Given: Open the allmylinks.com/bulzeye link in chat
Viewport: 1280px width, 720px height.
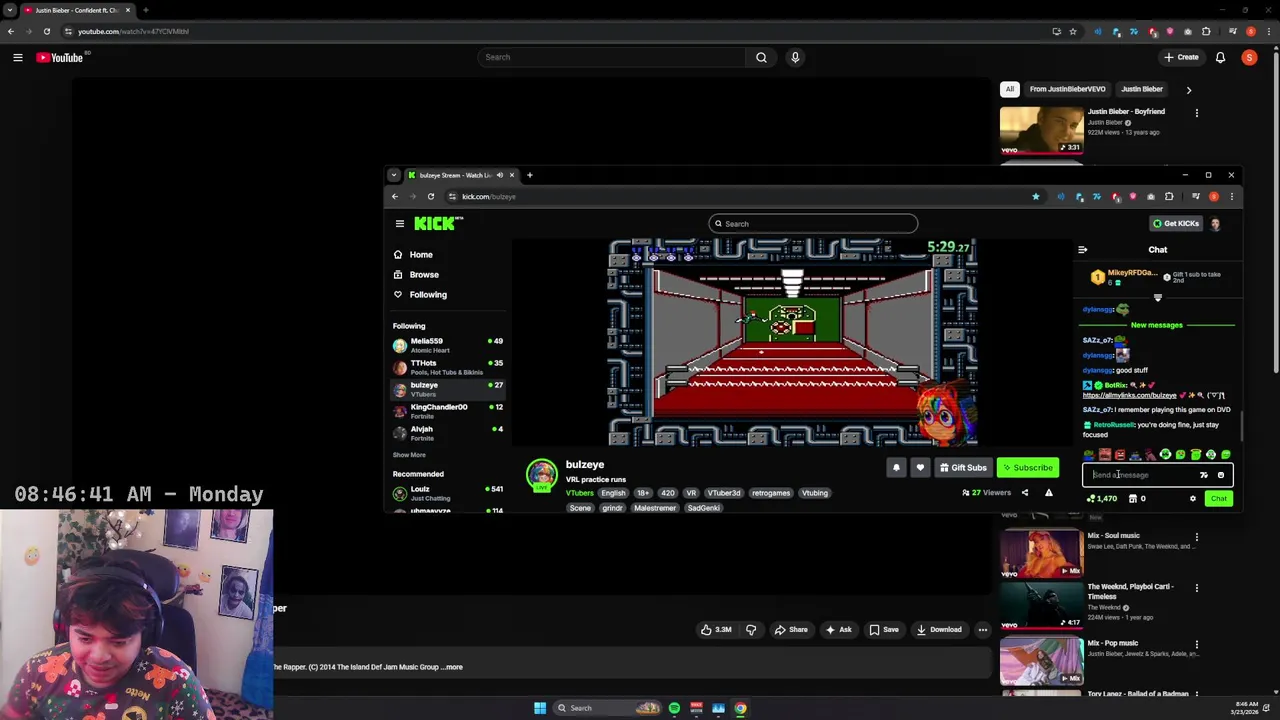Looking at the screenshot, I should point(1129,396).
